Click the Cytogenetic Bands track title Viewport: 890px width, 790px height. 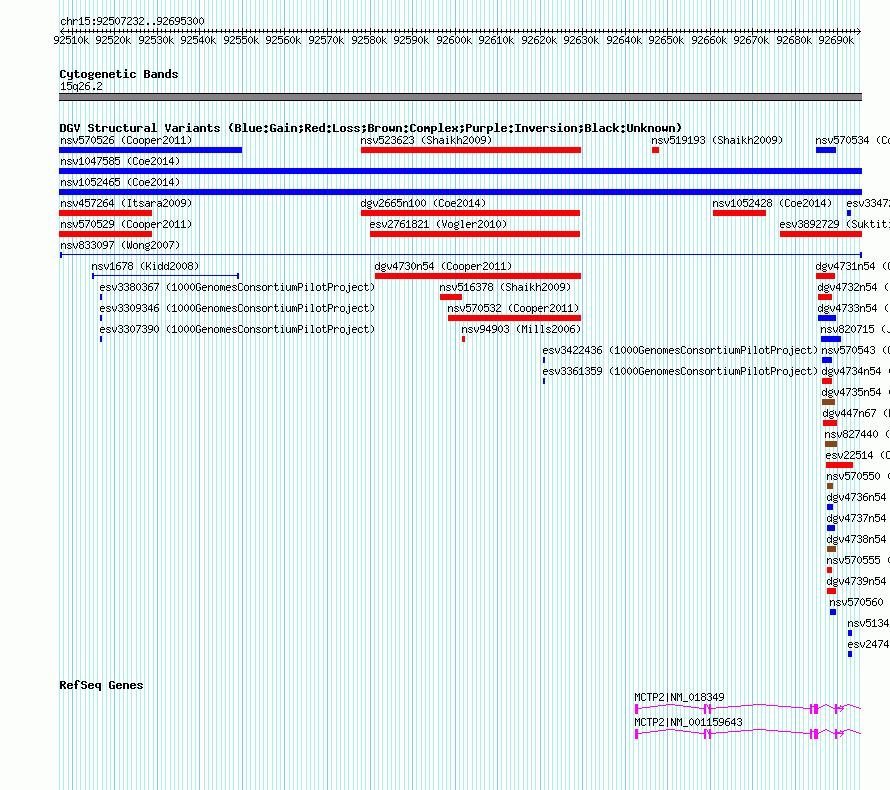click(119, 74)
